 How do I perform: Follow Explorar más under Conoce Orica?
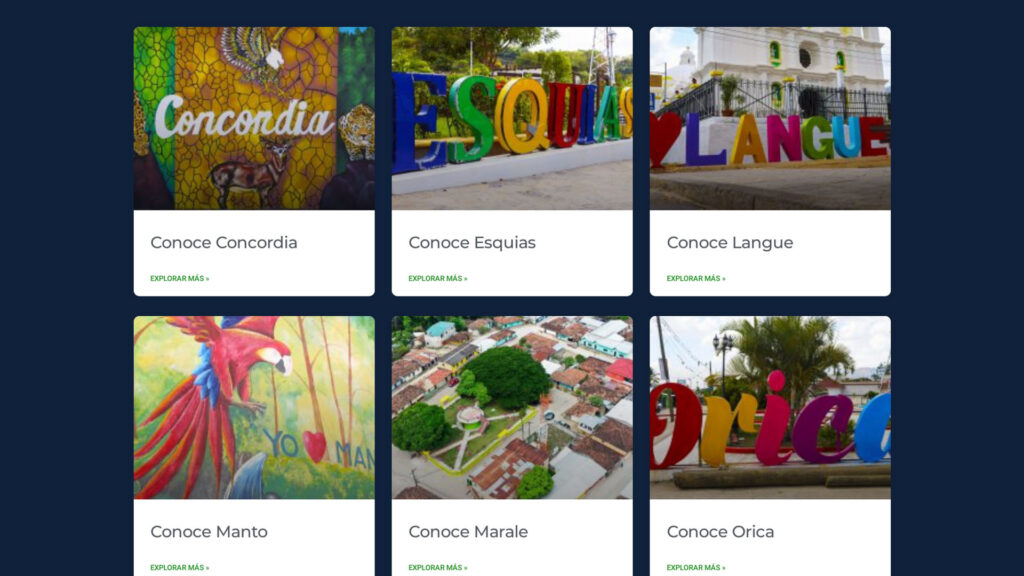click(x=696, y=568)
